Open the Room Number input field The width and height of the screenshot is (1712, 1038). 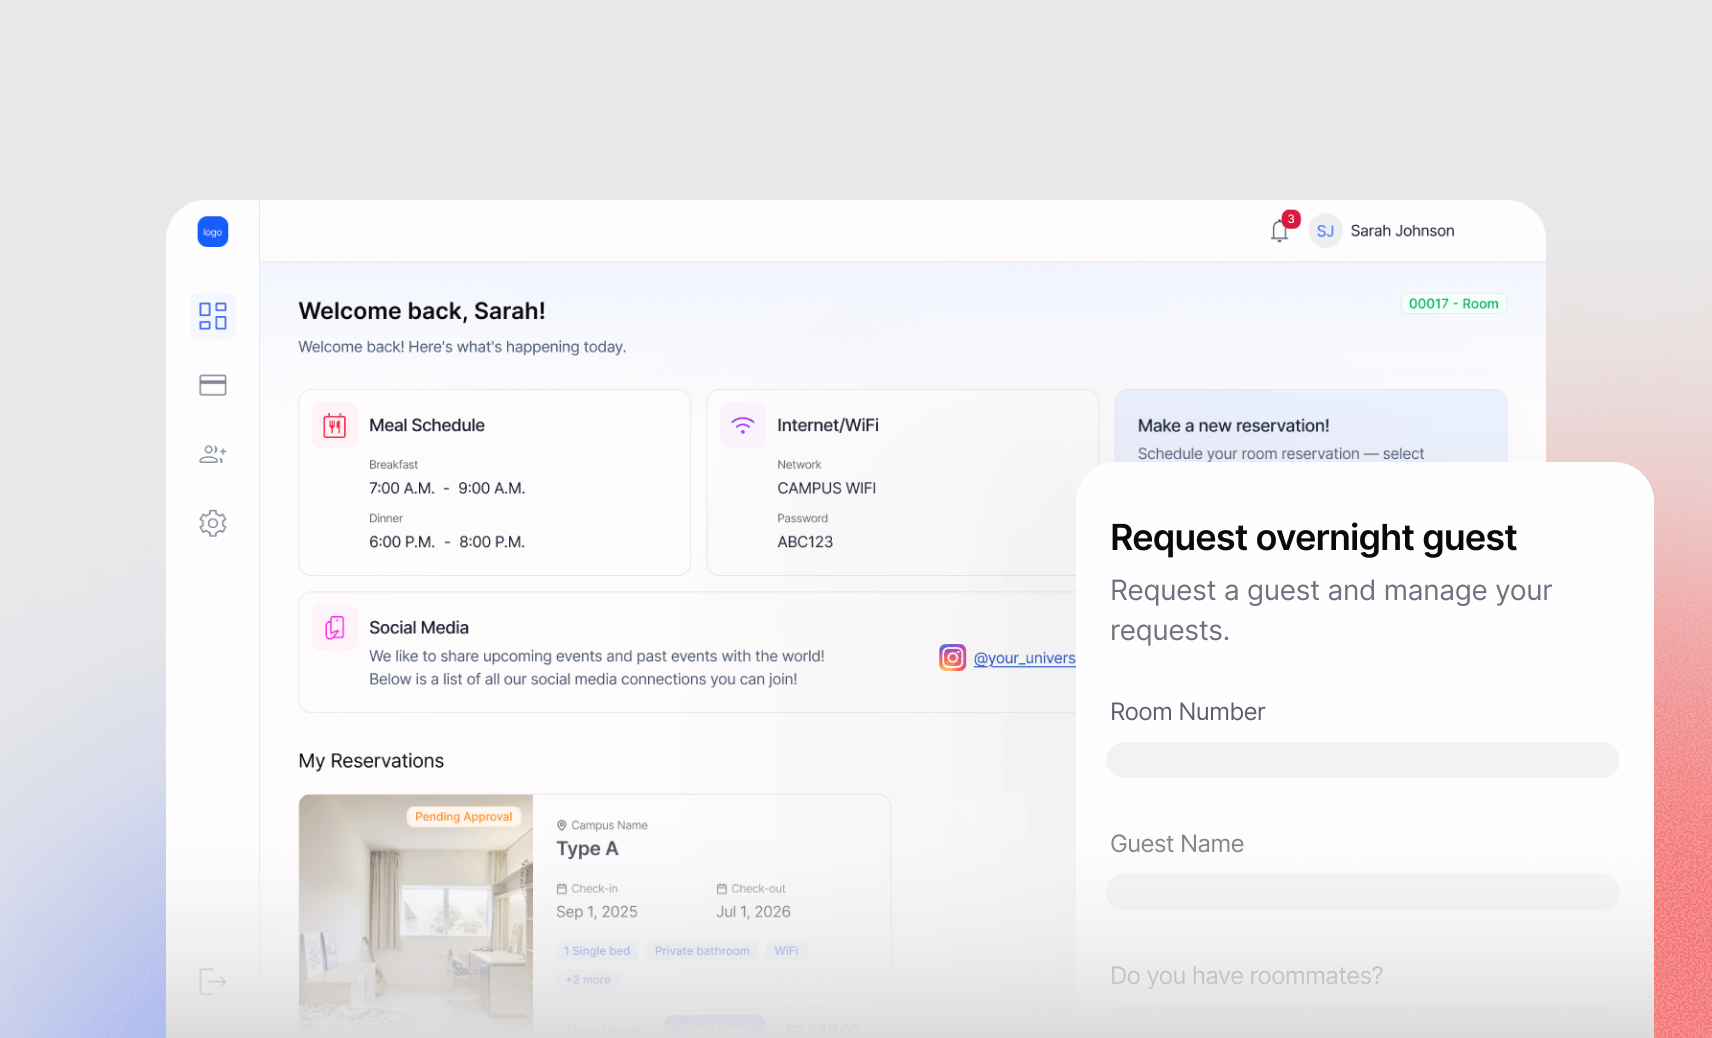pyautogui.click(x=1362, y=760)
